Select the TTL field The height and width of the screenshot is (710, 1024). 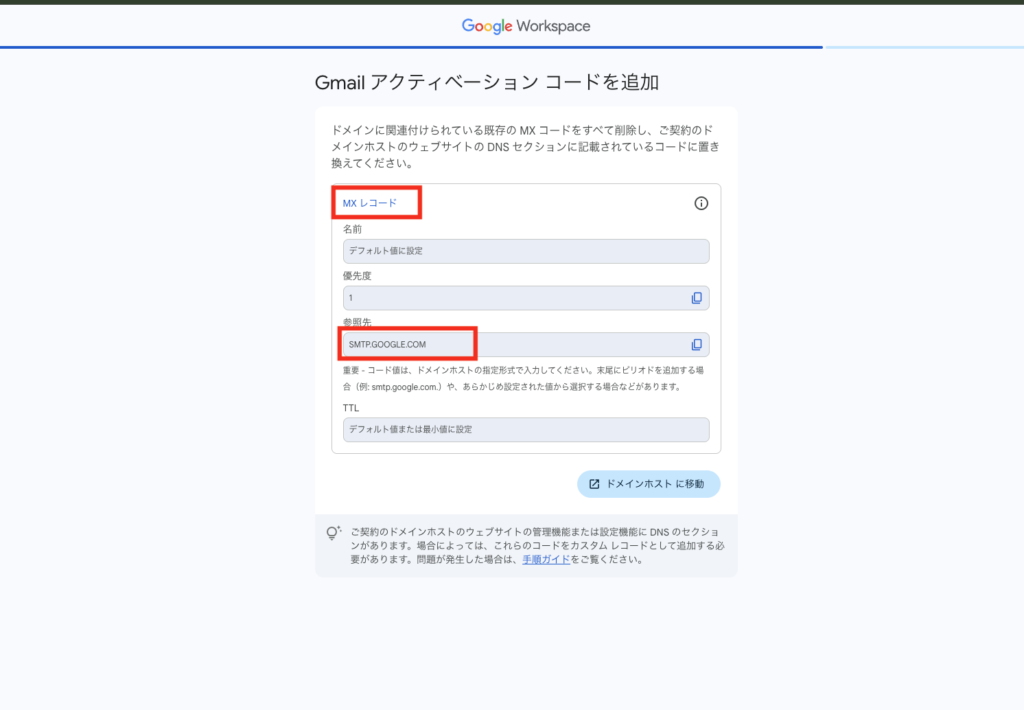(525, 429)
